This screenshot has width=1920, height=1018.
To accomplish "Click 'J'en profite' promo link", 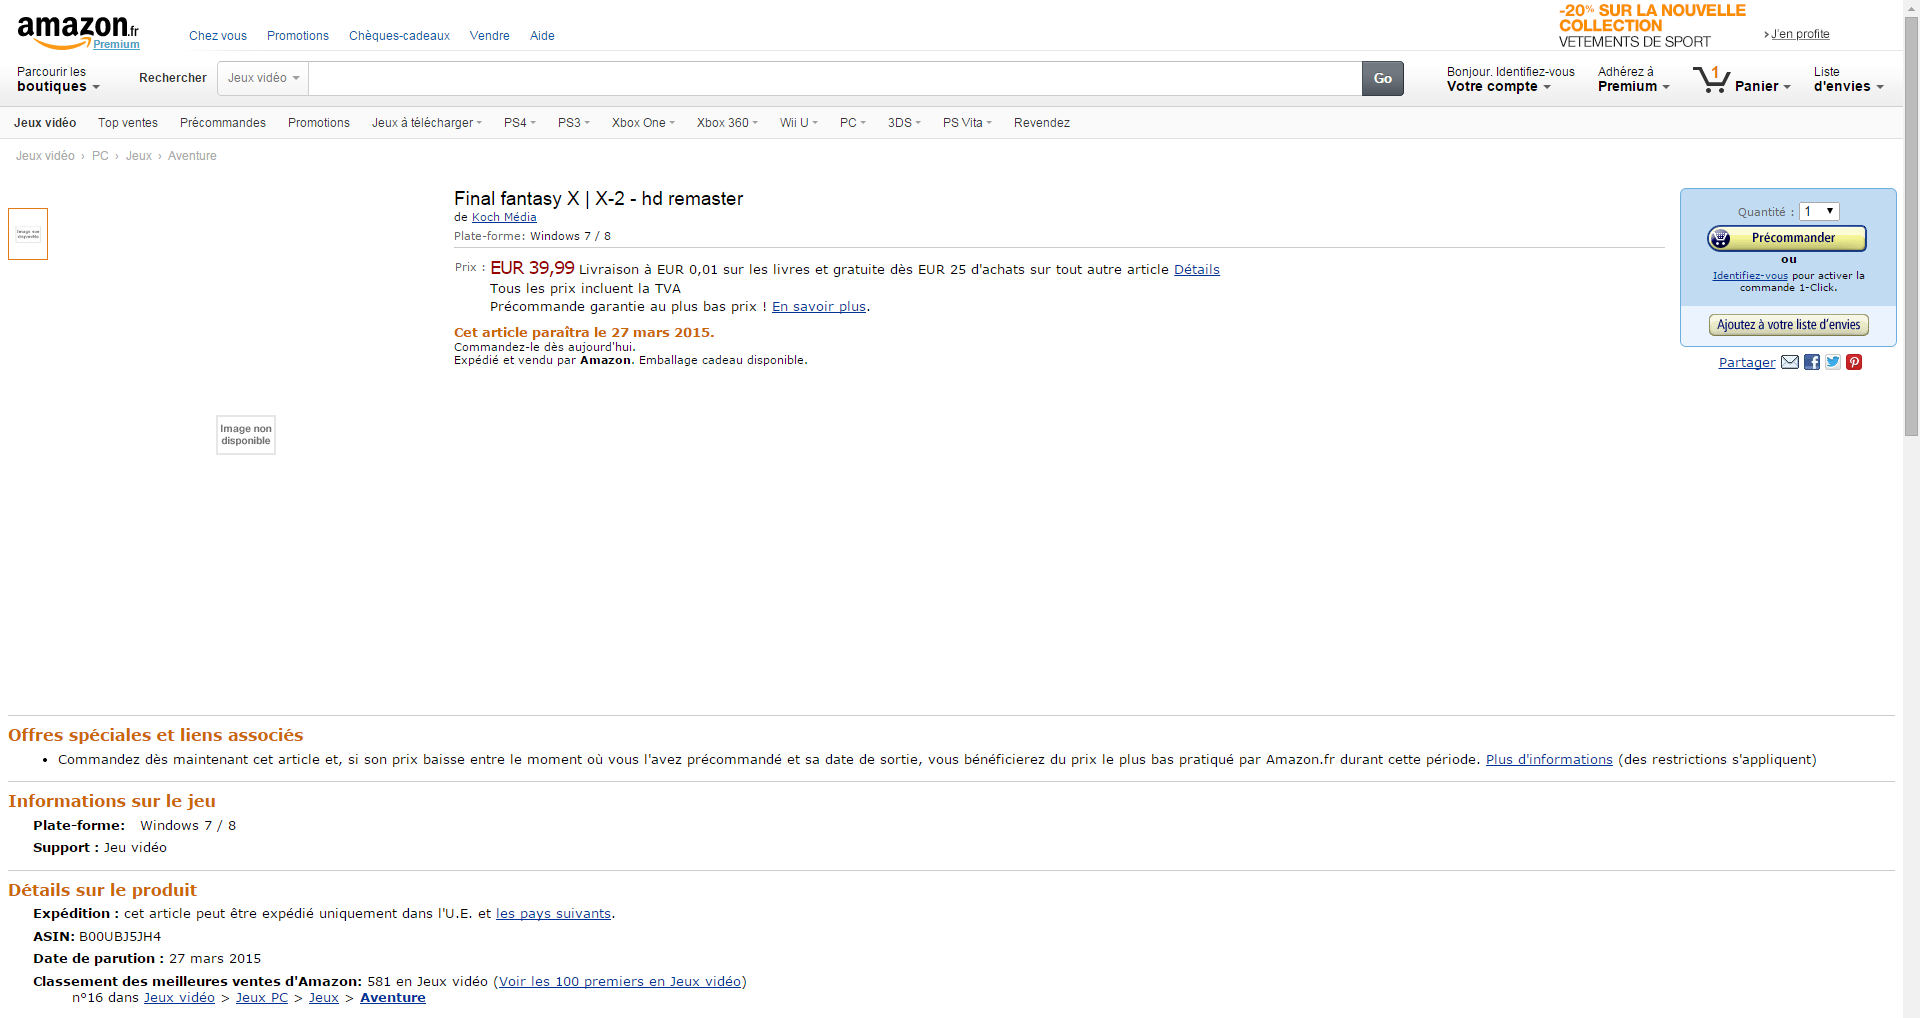I will tap(1800, 34).
